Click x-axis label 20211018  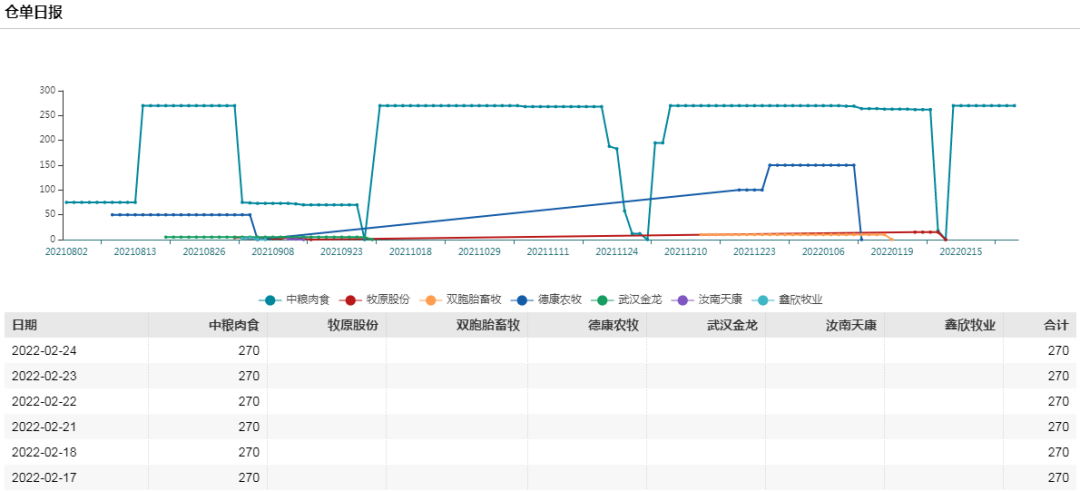(410, 252)
